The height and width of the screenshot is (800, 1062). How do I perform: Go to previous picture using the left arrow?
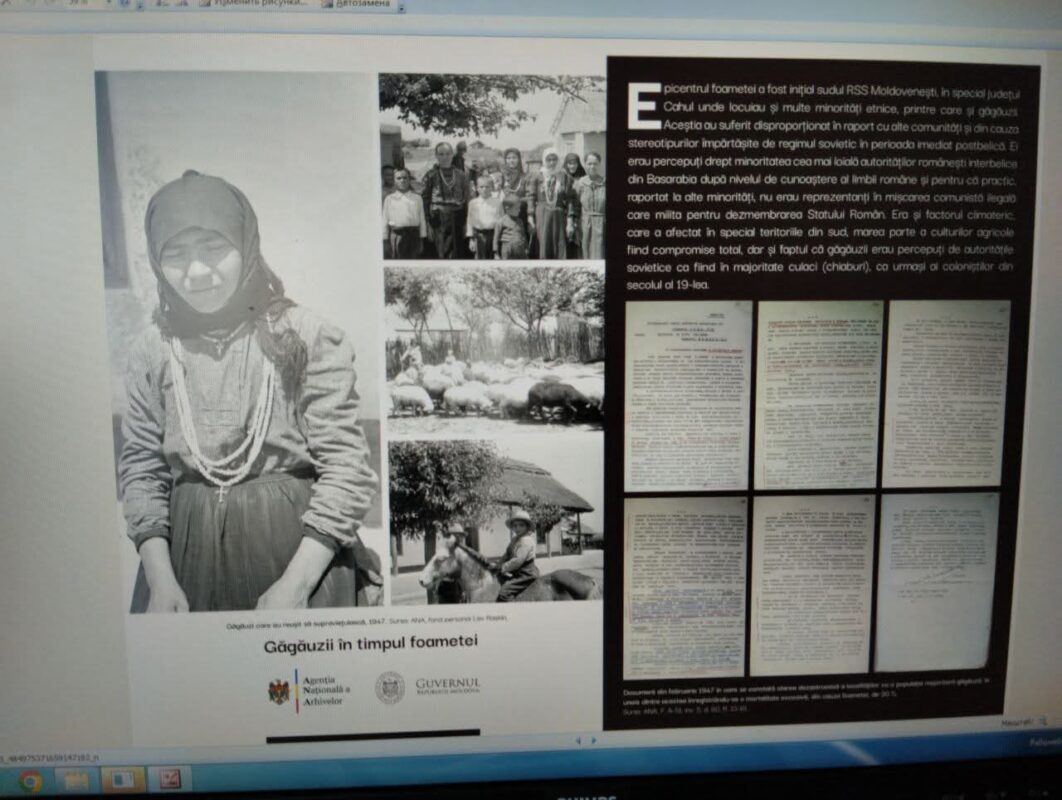pyautogui.click(x=577, y=741)
